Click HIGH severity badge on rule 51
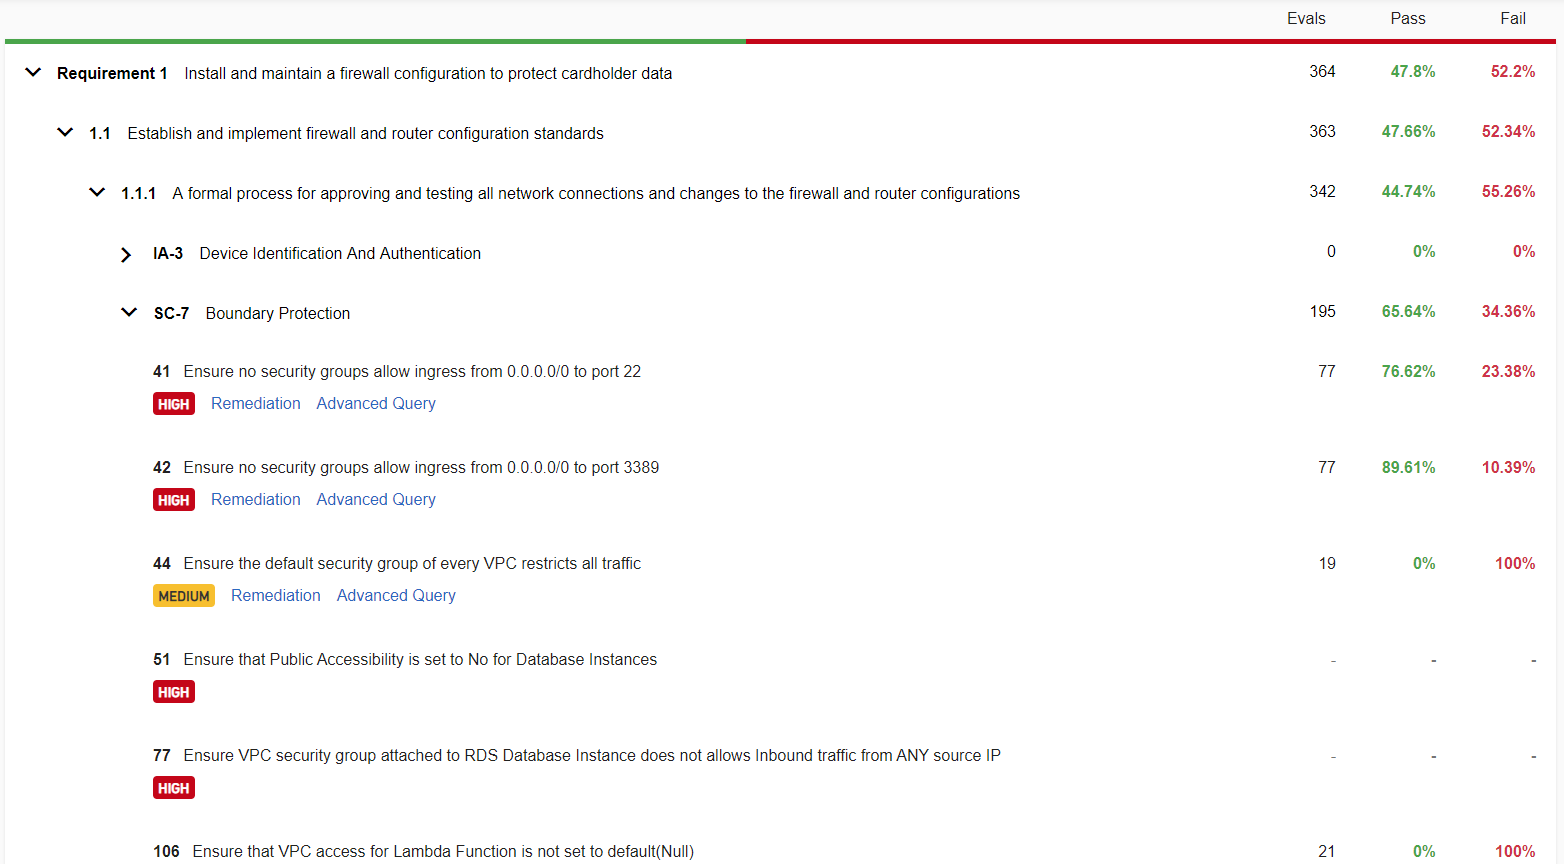 (174, 692)
